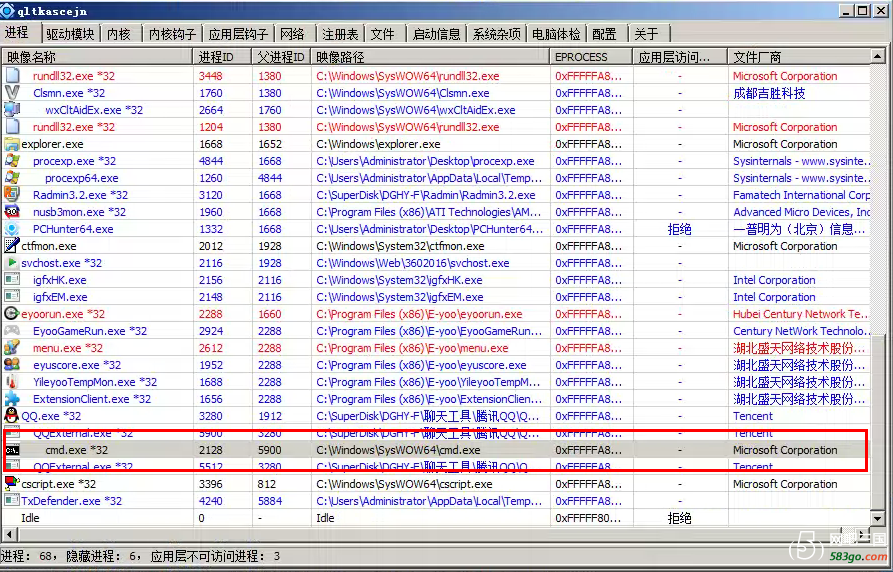Open the 注册表 tab
This screenshot has height=572, width=893.
[340, 34]
